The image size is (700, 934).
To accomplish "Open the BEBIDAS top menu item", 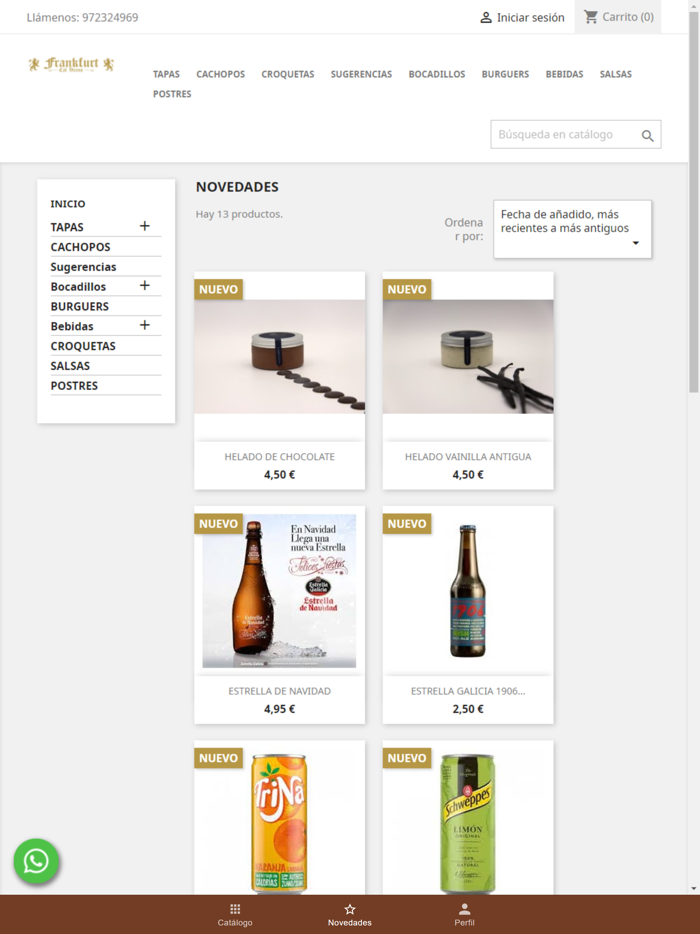I will (564, 74).
